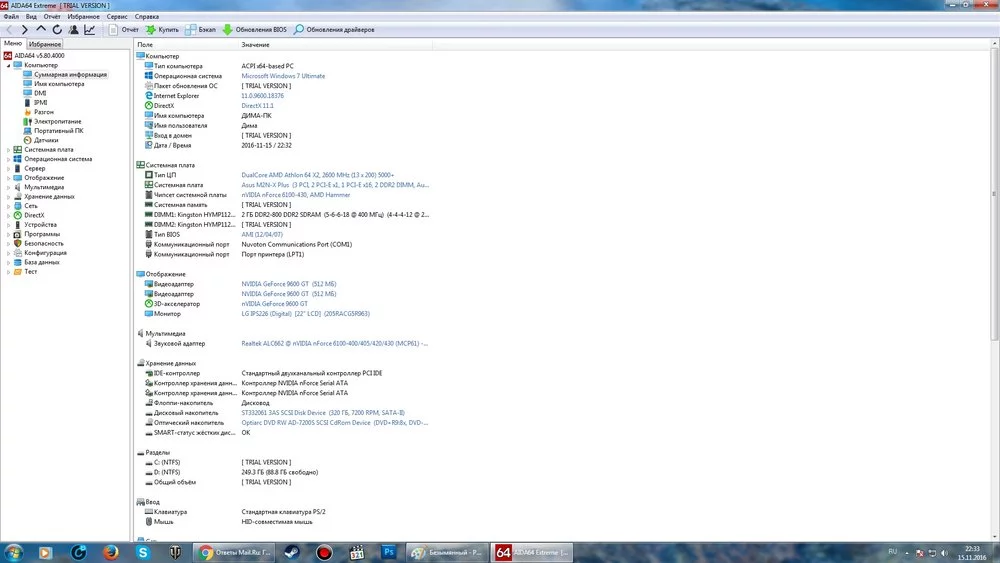Screen dimensions: 1000x563
Task: Open the DirectX 11.1 link
Action: 257,106
